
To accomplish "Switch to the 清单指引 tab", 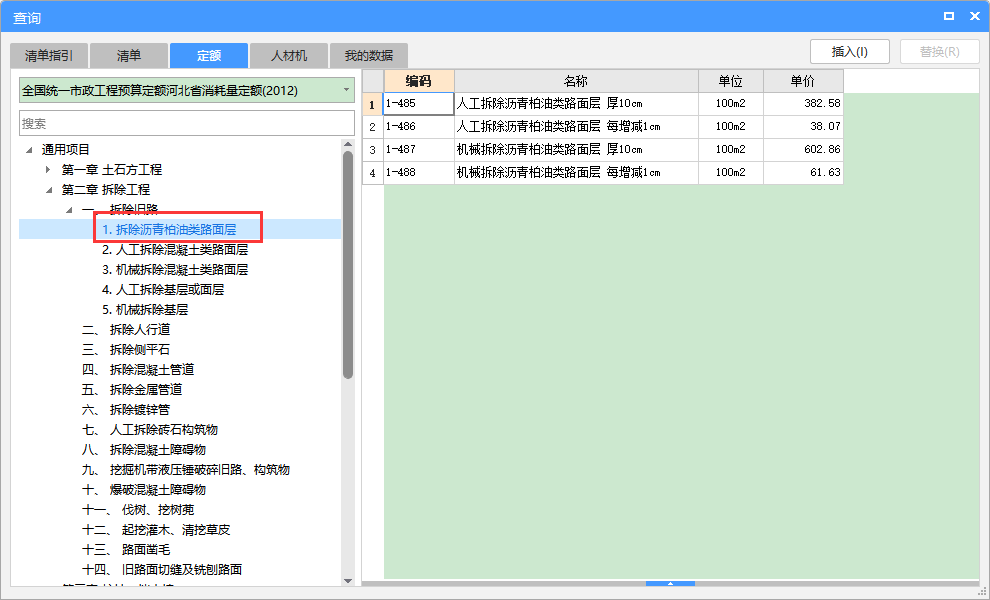I will (49, 56).
